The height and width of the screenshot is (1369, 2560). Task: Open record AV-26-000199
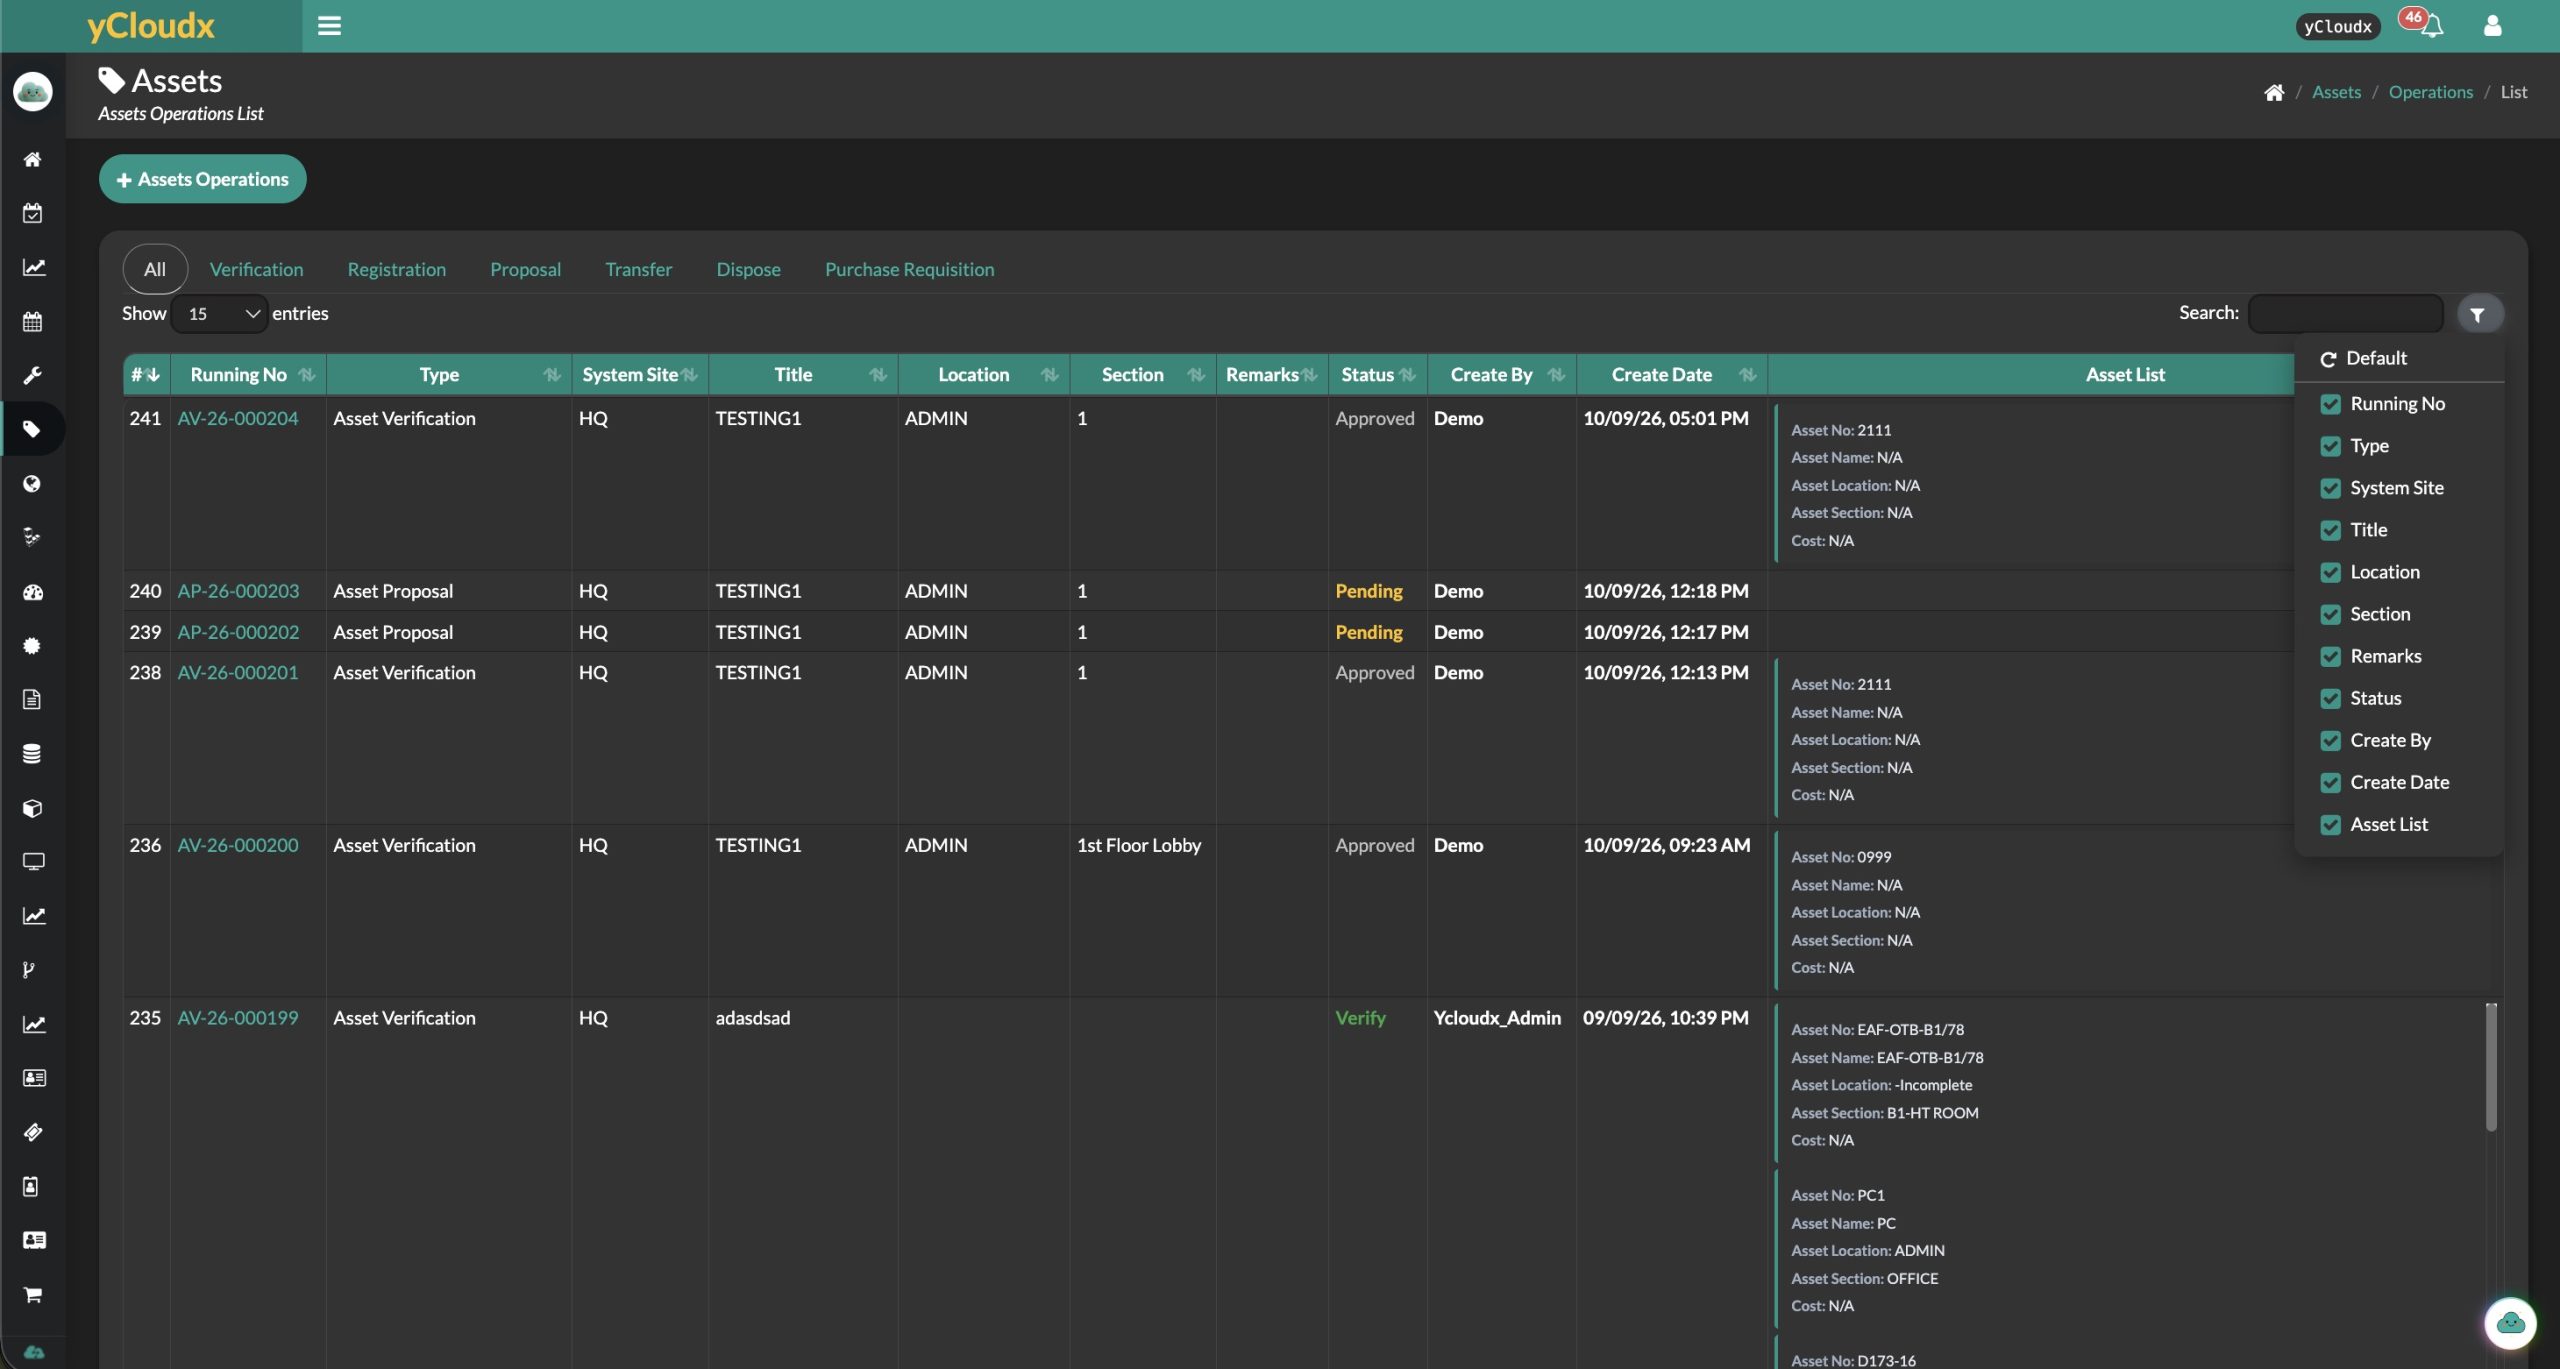click(238, 1018)
